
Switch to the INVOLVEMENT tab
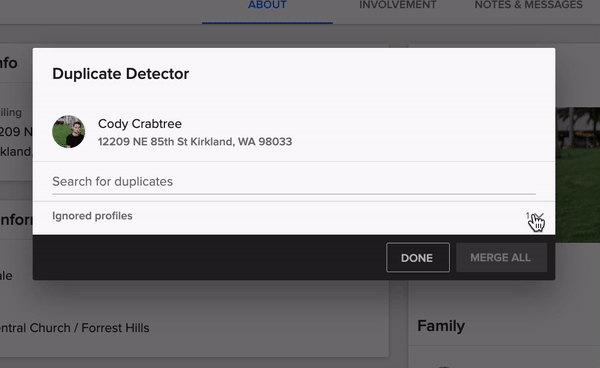[x=398, y=5]
